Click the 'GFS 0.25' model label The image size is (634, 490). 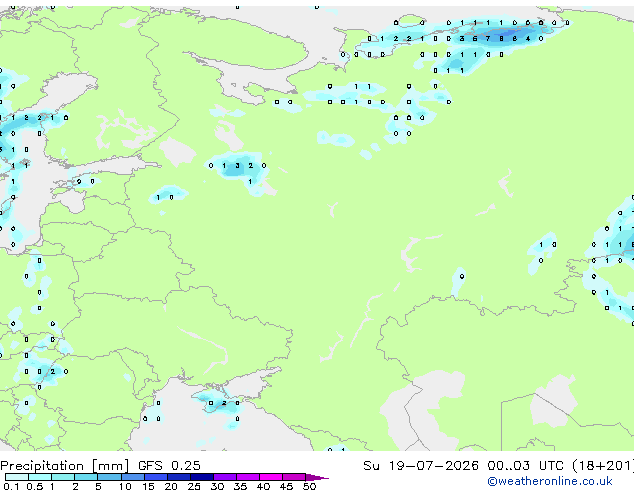point(169,466)
